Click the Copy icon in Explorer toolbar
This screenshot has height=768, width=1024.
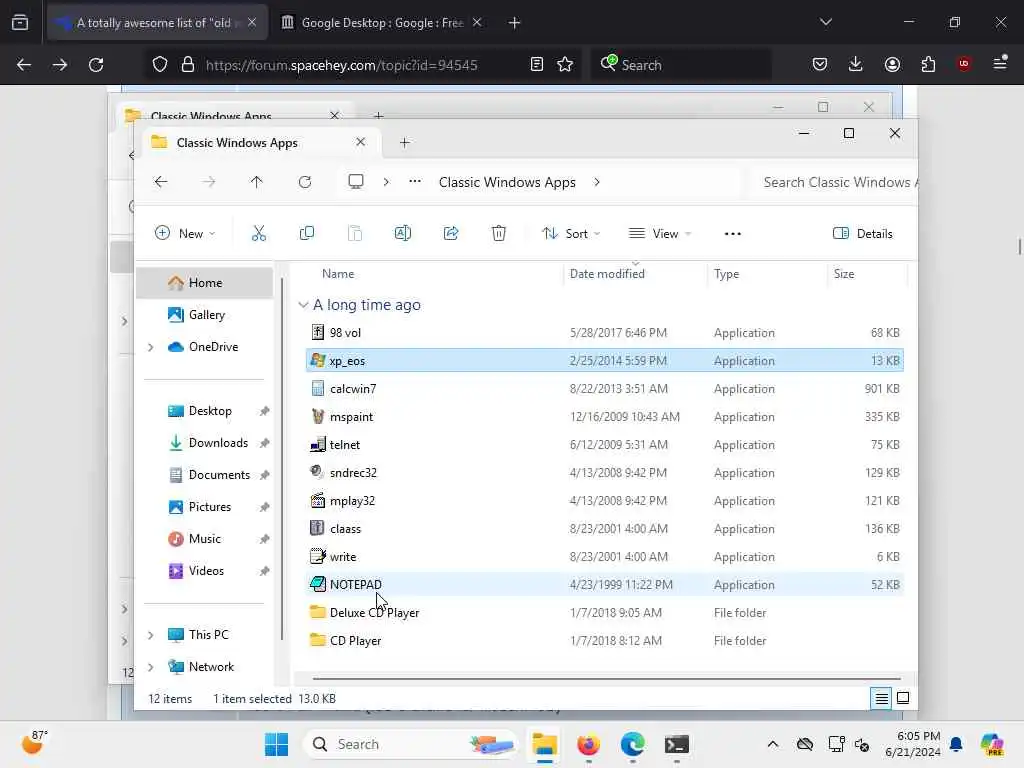point(306,233)
